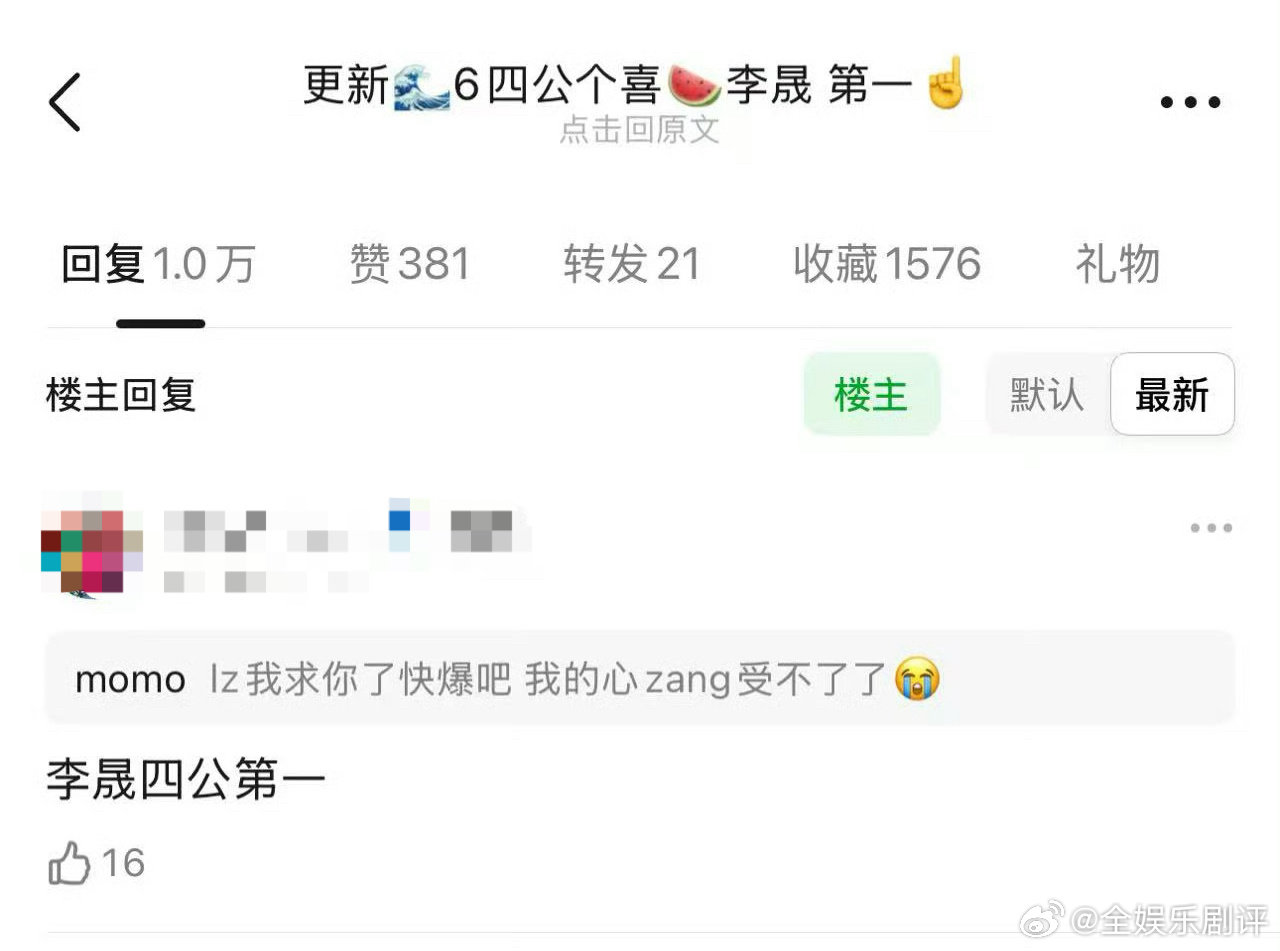Open the quoted momo comment box
Viewport: 1280px width, 951px height.
640,679
